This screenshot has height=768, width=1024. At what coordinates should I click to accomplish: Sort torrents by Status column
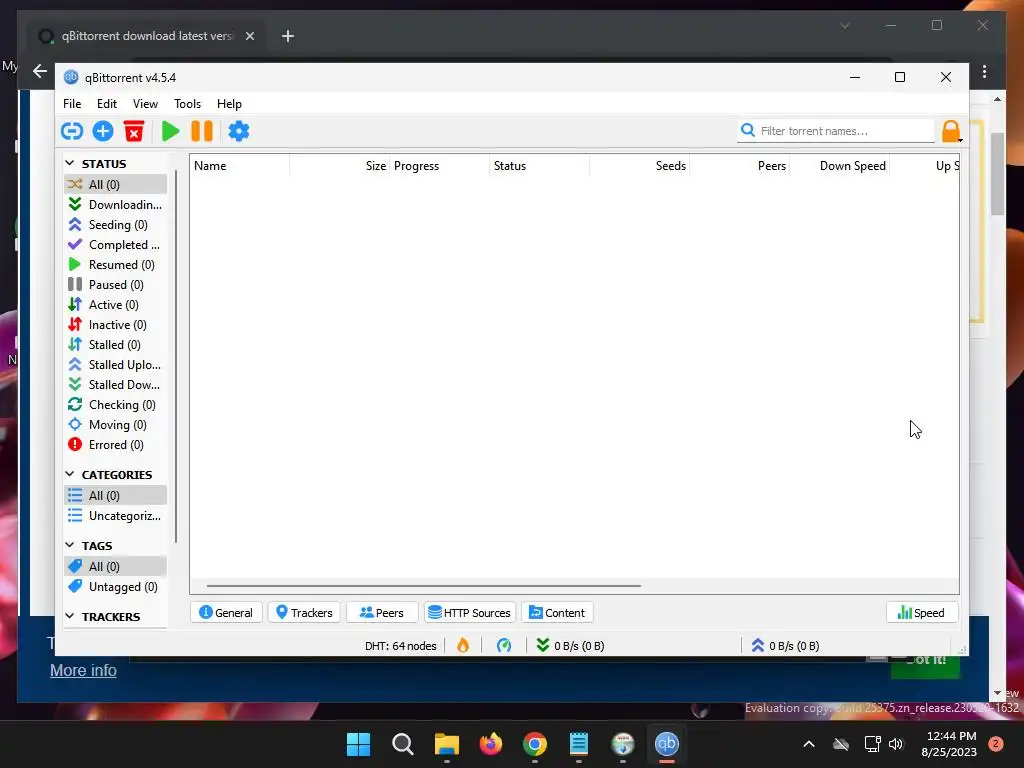pos(539,166)
